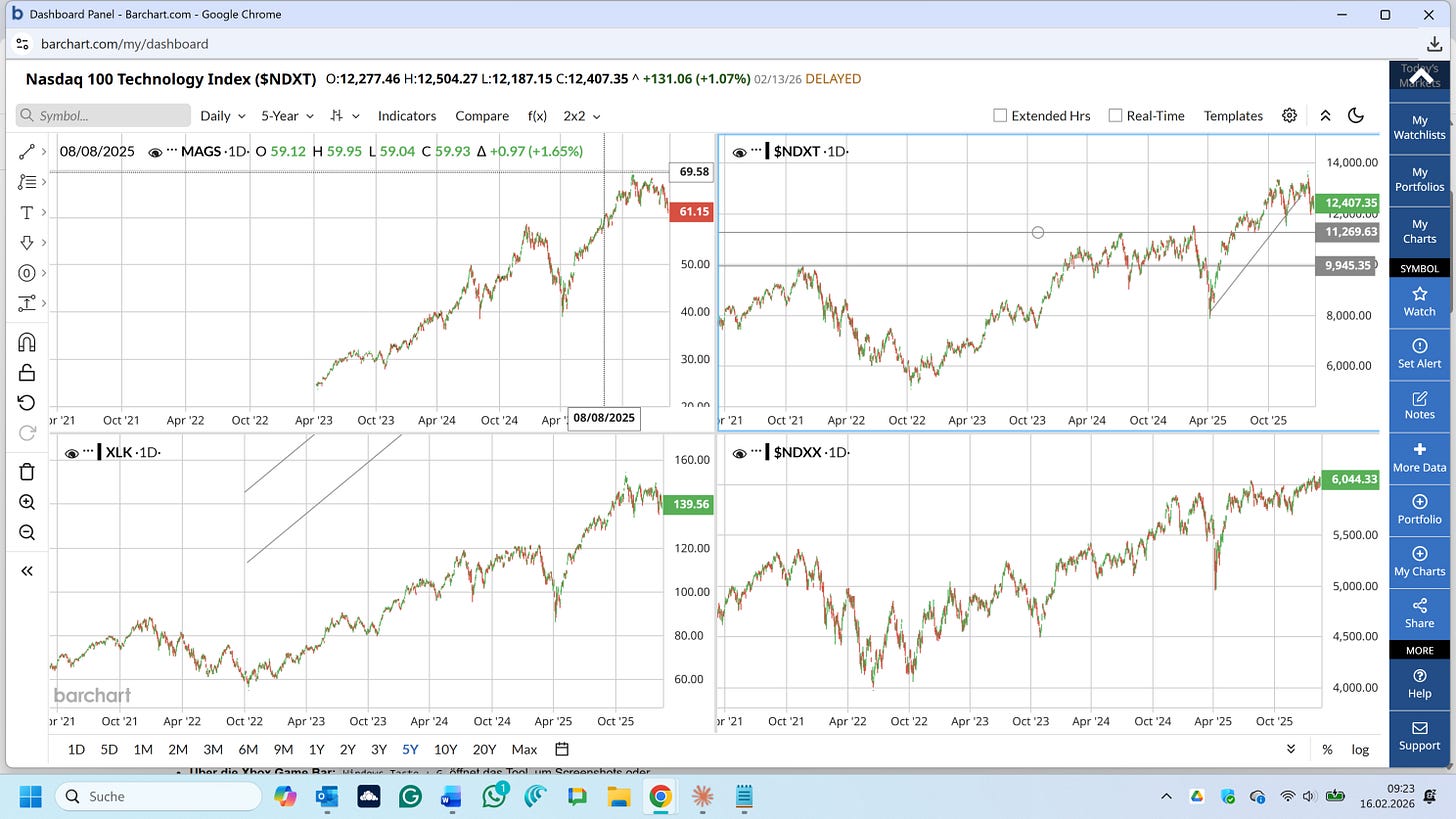Open Outlook from the taskbar

click(327, 796)
